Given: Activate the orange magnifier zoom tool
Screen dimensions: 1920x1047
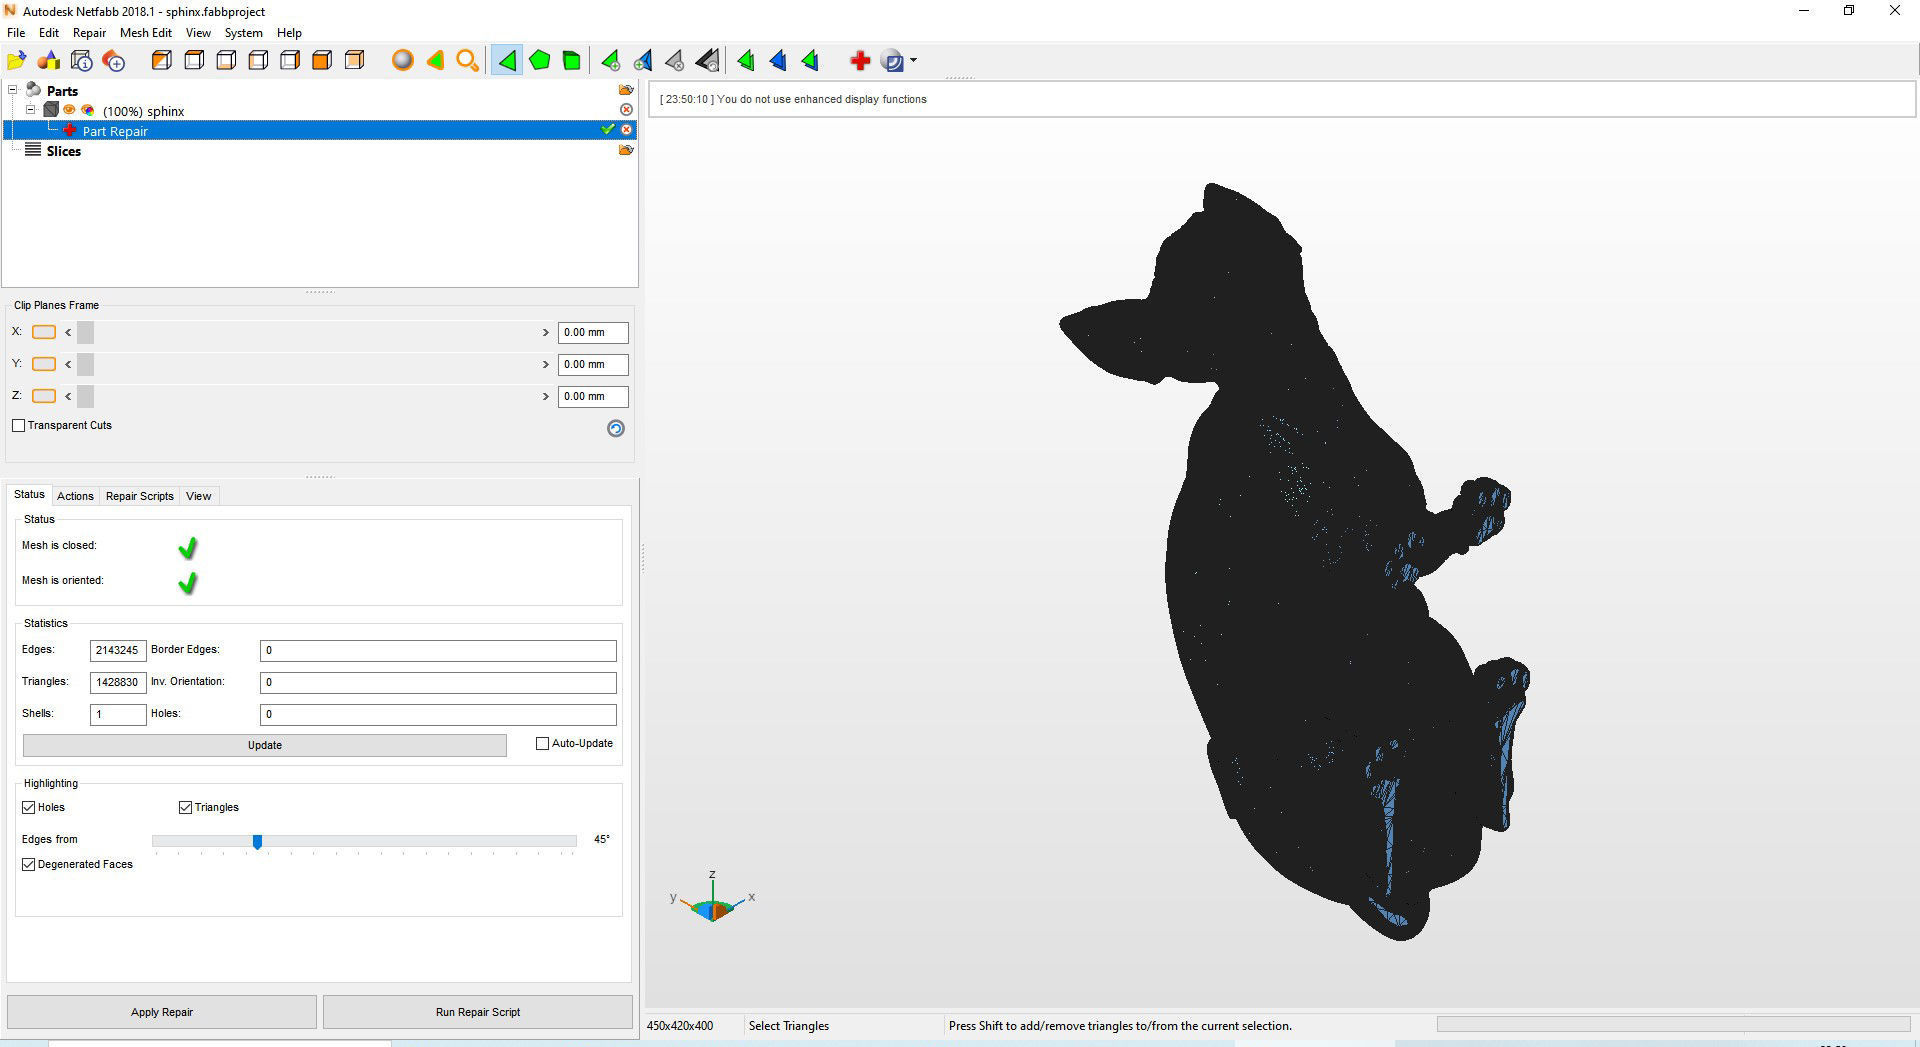Looking at the screenshot, I should (x=467, y=61).
